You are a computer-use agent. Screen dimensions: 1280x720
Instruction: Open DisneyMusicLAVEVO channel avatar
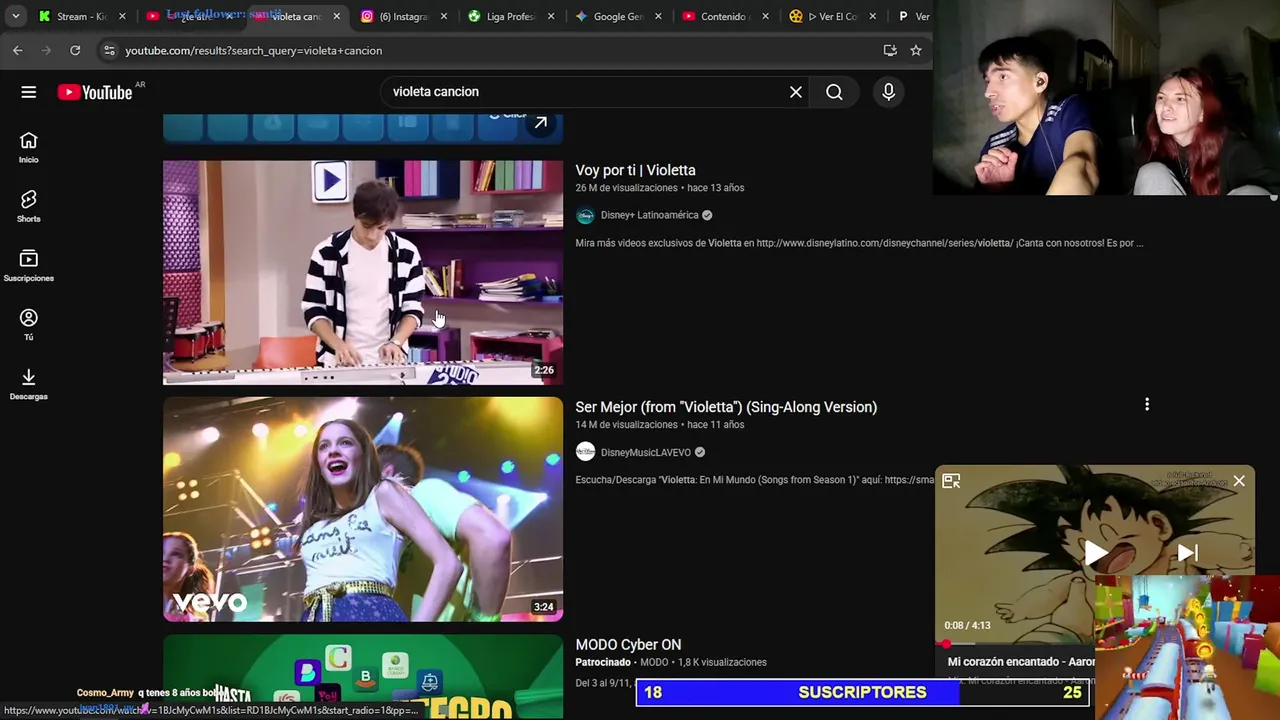[x=585, y=452]
